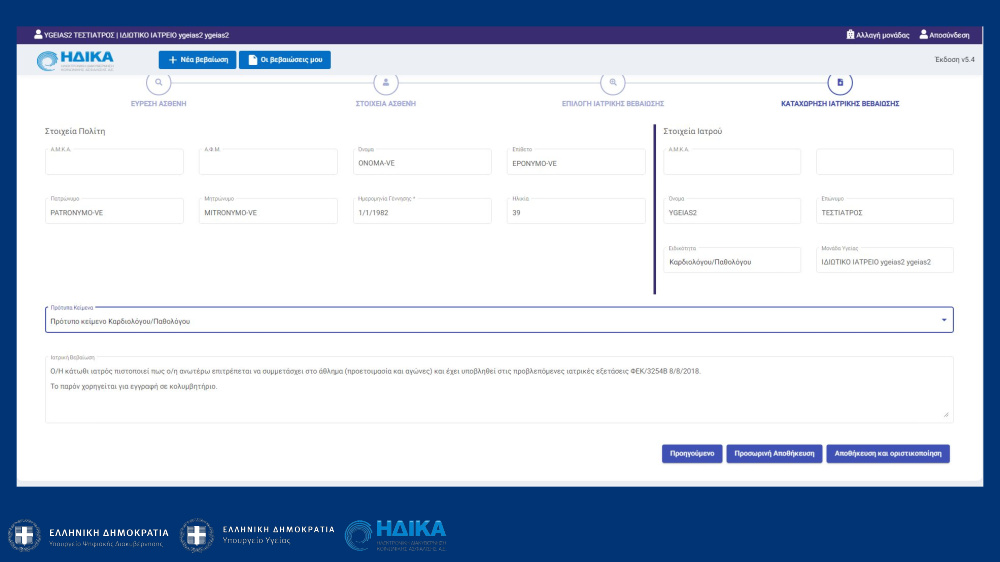
Task: Click the magnifier icon of Επιλογή Ιατρικής Βεβαίωσης step
Action: pyautogui.click(x=613, y=82)
